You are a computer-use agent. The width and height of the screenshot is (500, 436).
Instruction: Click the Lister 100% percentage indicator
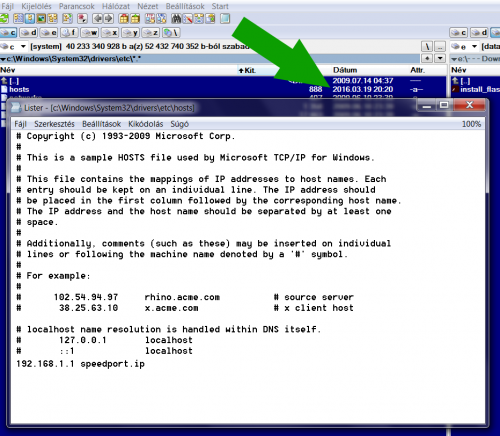(x=471, y=124)
